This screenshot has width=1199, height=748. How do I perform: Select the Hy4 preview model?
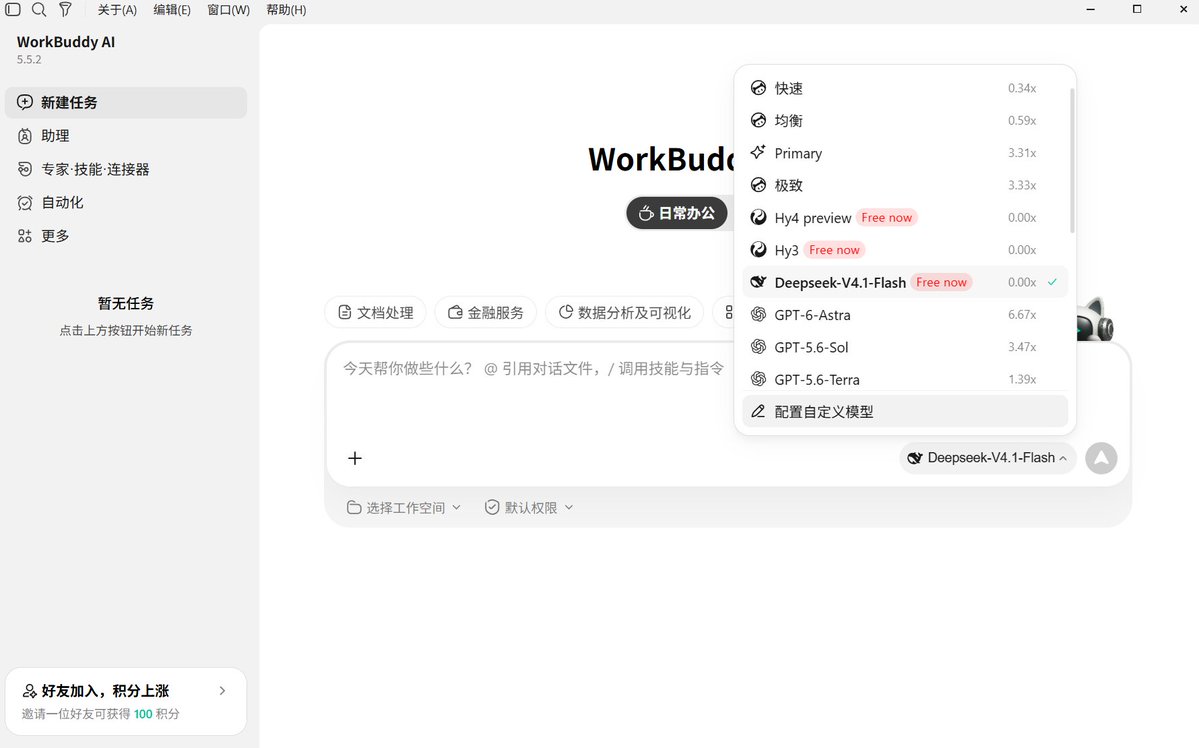[905, 217]
